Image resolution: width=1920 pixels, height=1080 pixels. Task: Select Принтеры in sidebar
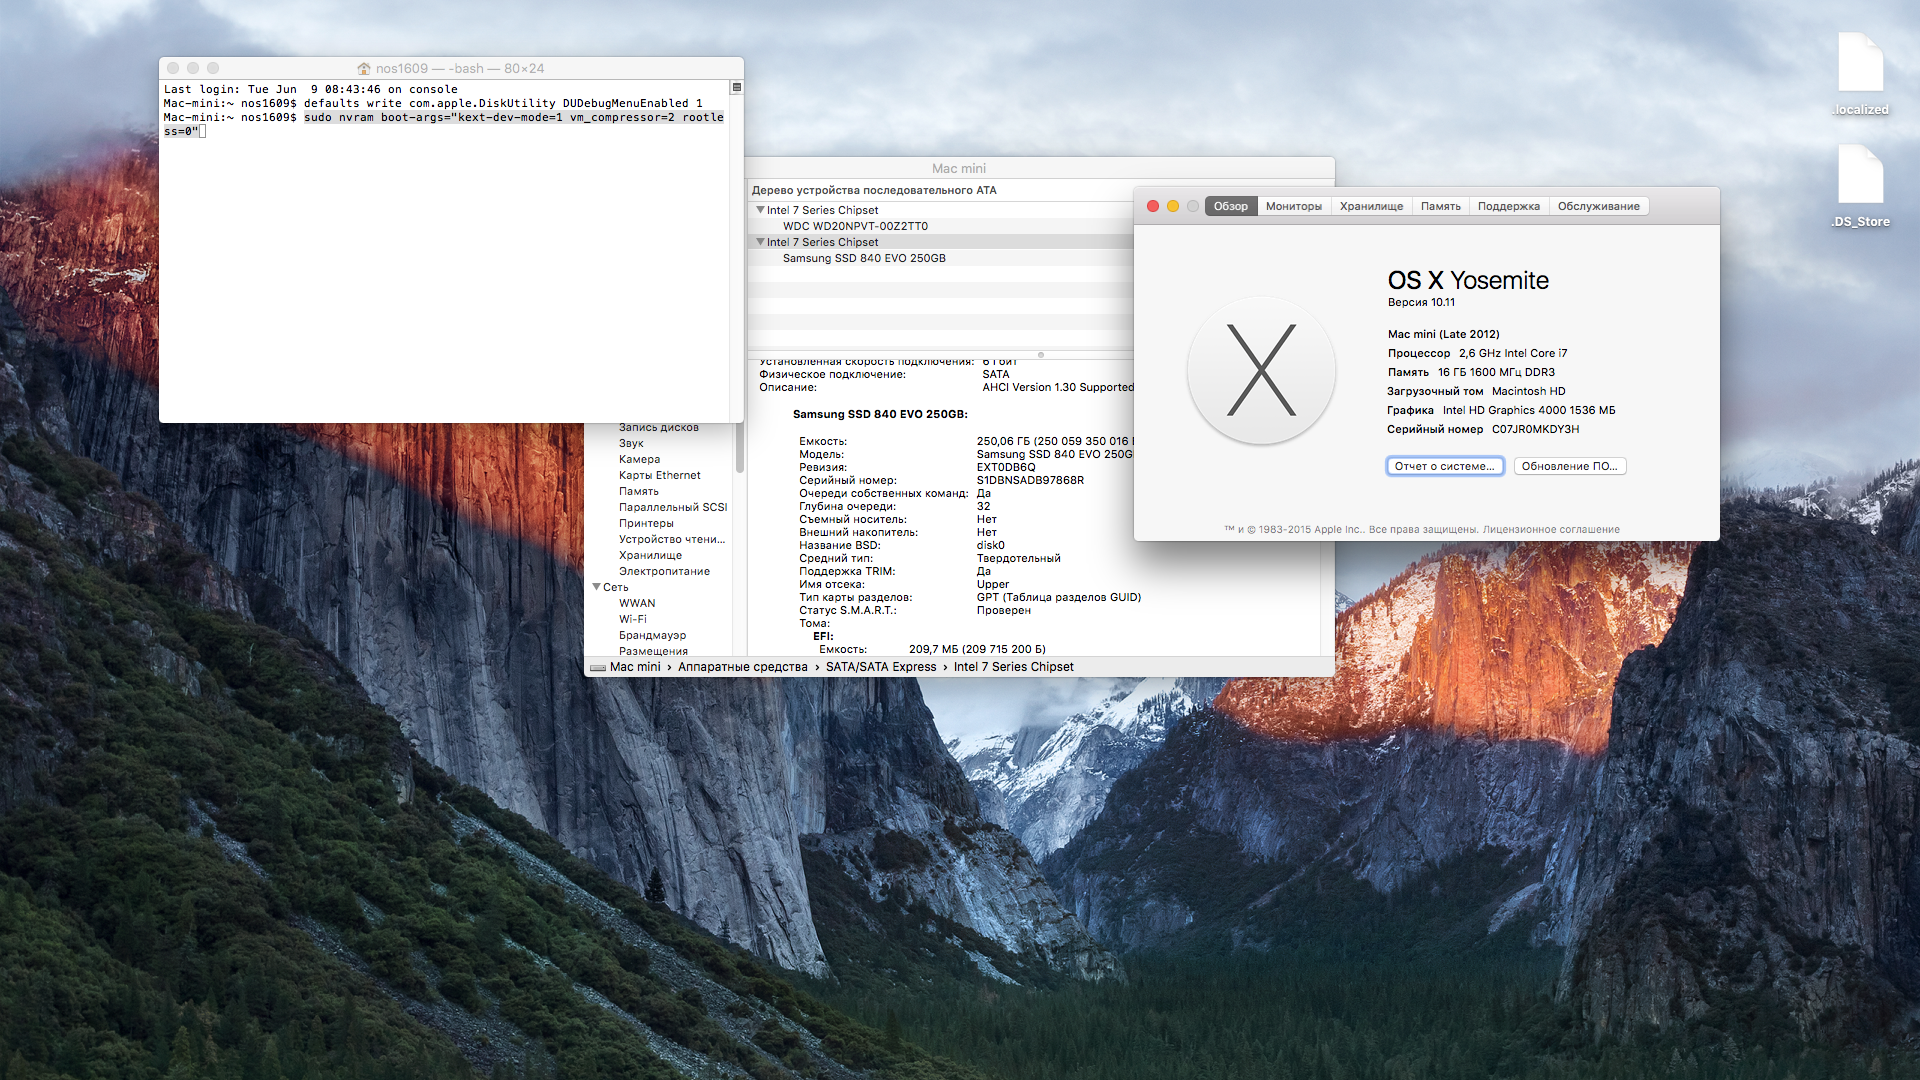click(x=646, y=523)
